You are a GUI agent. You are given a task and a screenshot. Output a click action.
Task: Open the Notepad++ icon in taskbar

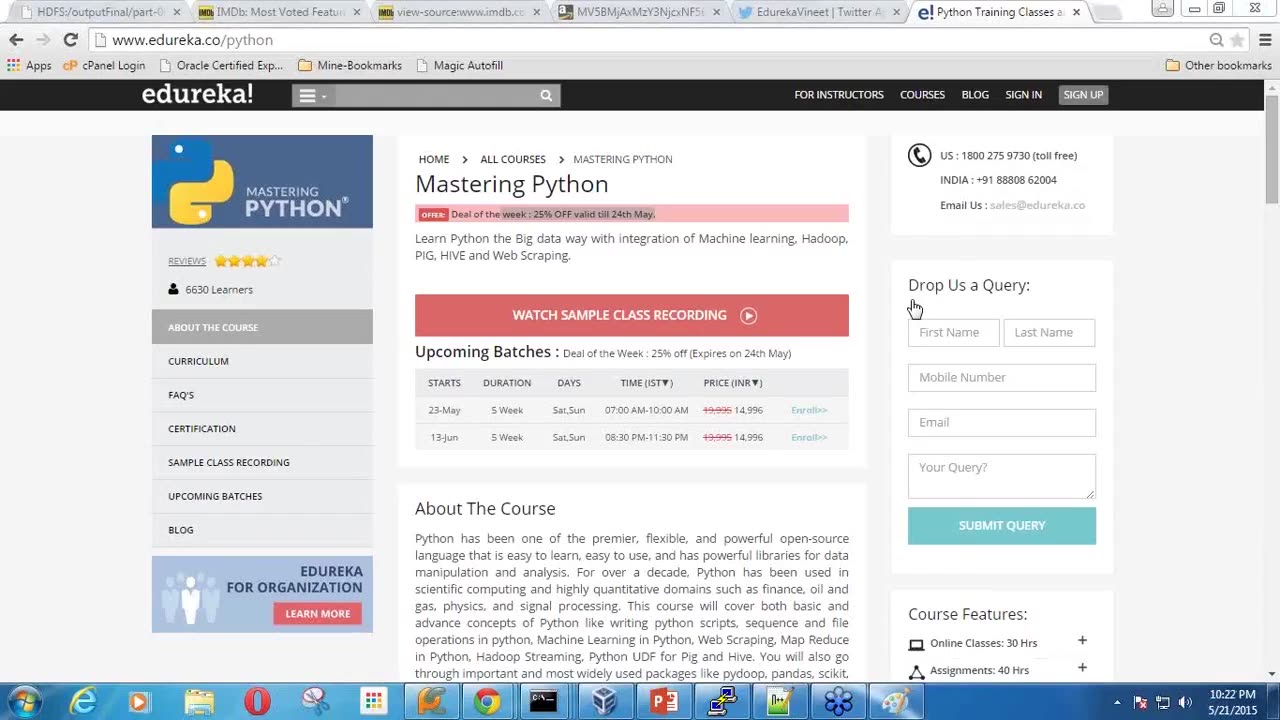[780, 701]
